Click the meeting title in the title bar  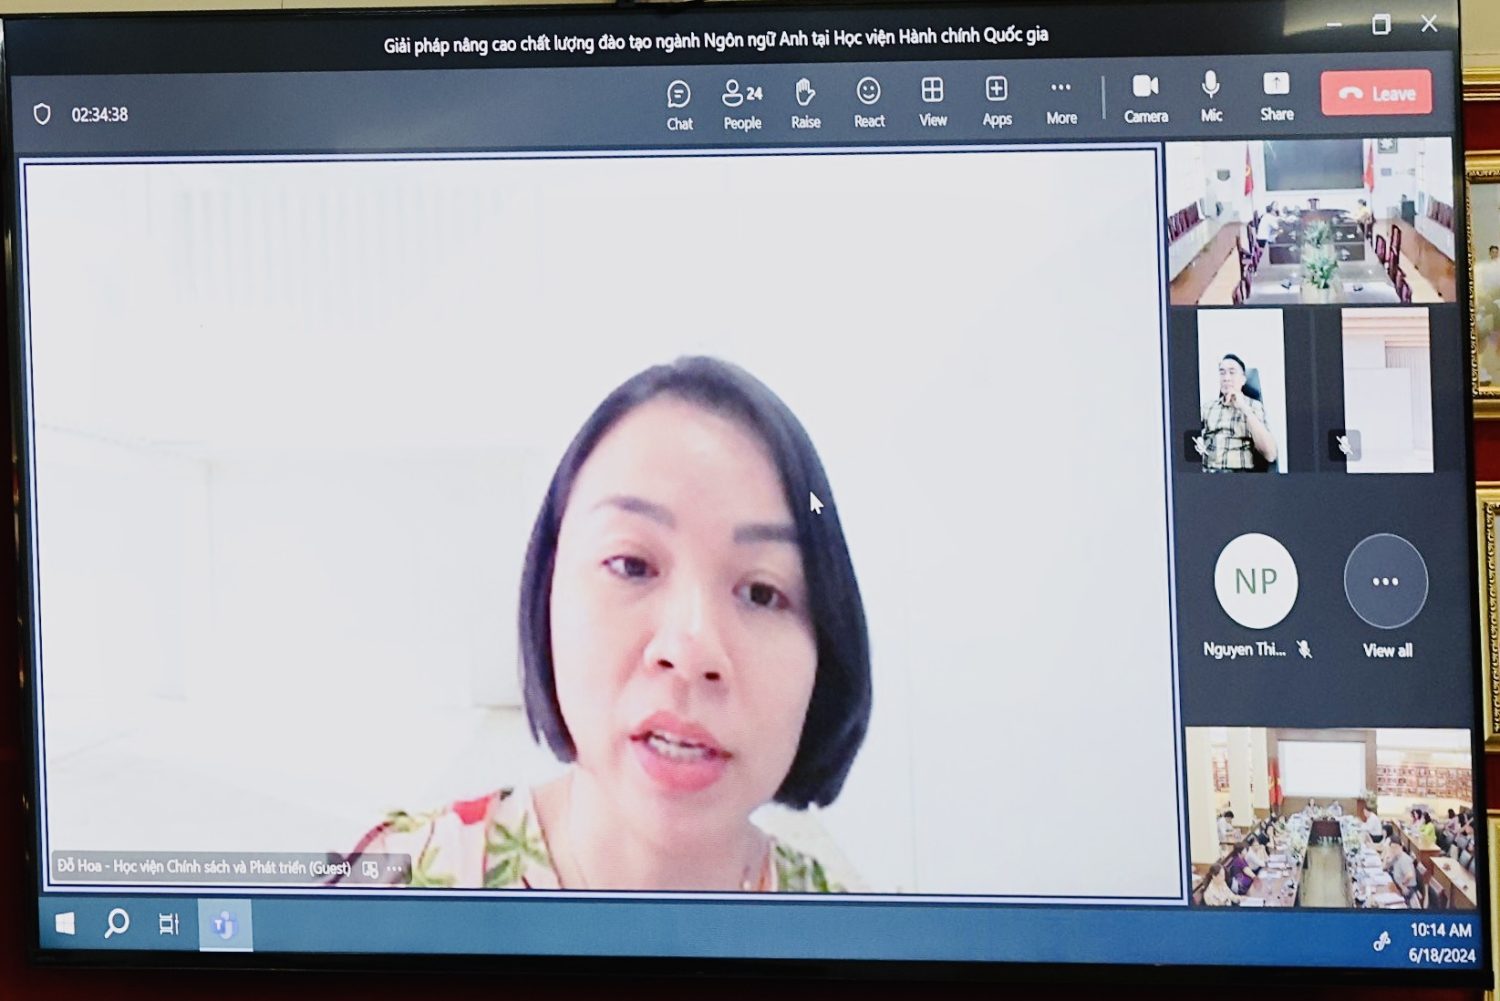(716, 40)
